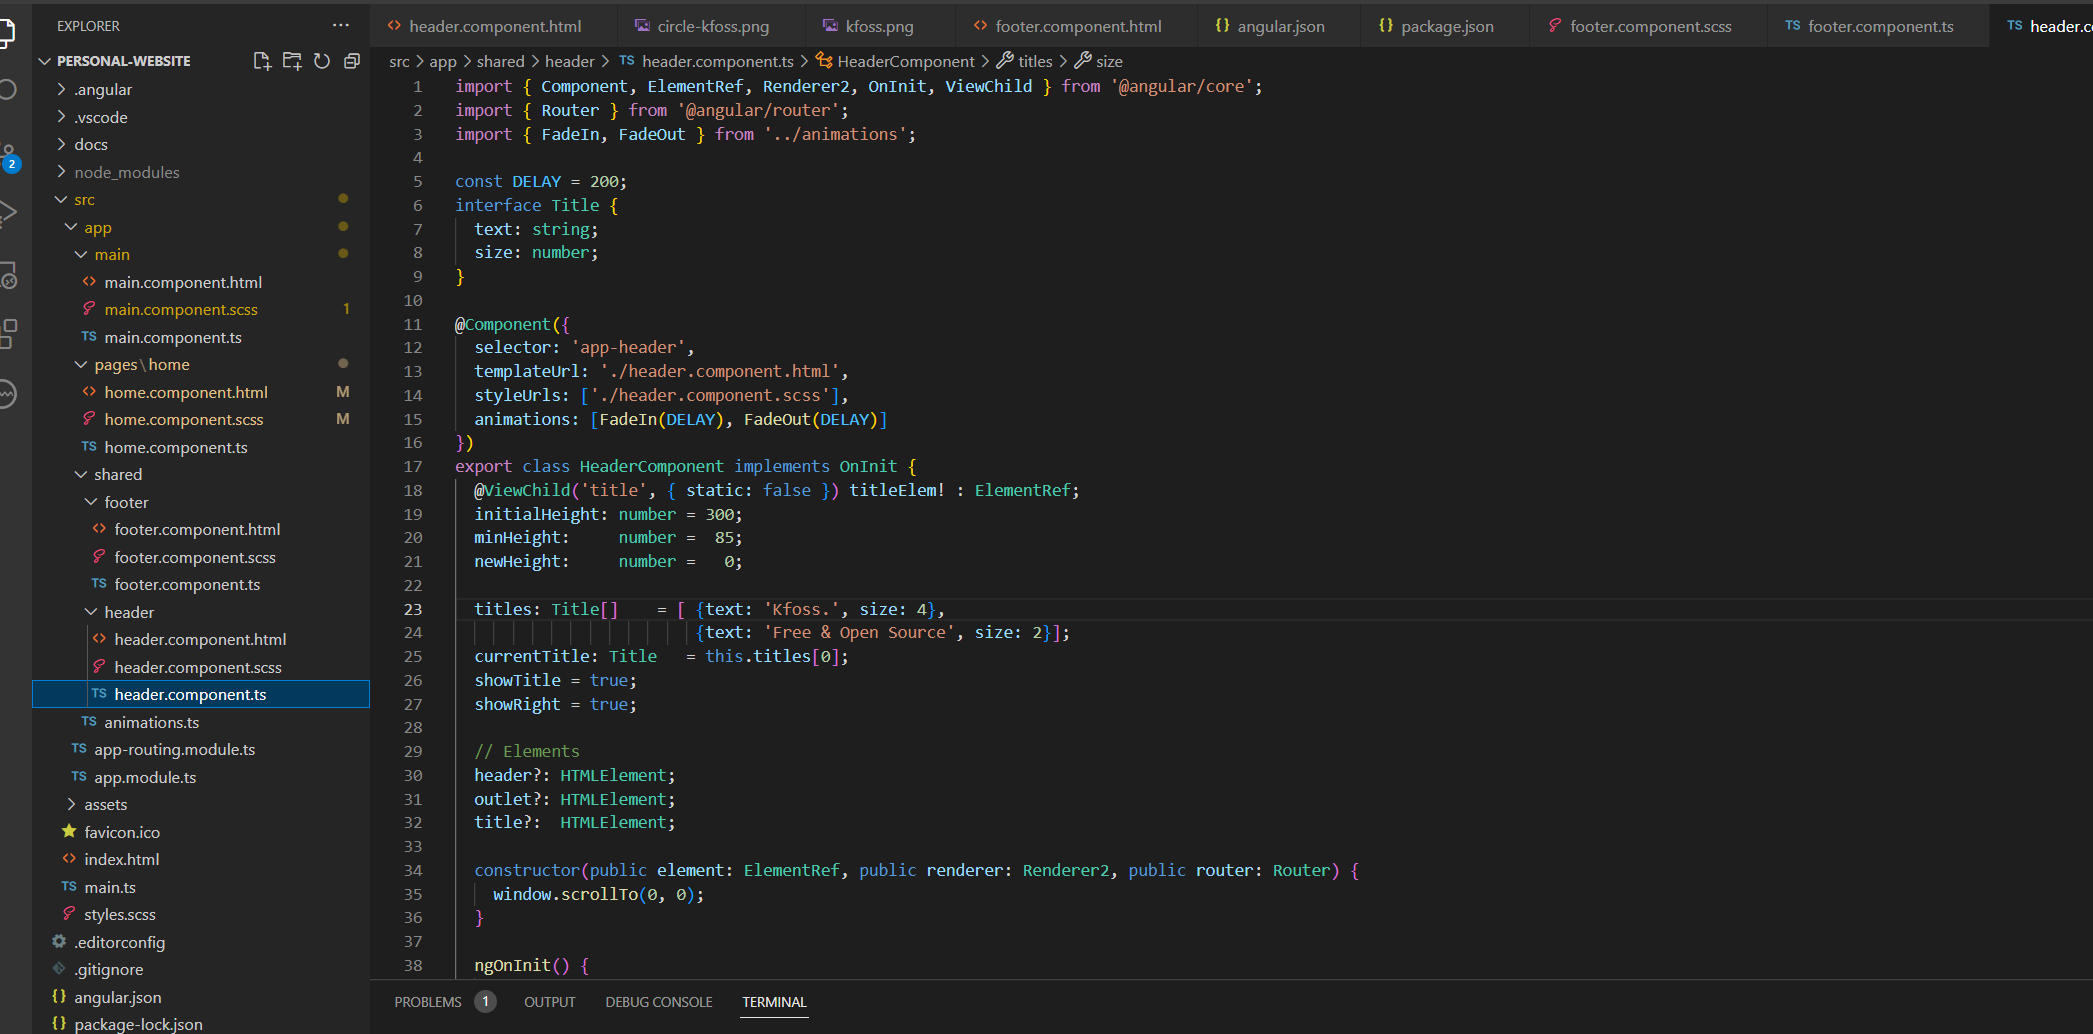Collapse the src folder
Viewport: 2093px width, 1034px height.
coord(84,200)
